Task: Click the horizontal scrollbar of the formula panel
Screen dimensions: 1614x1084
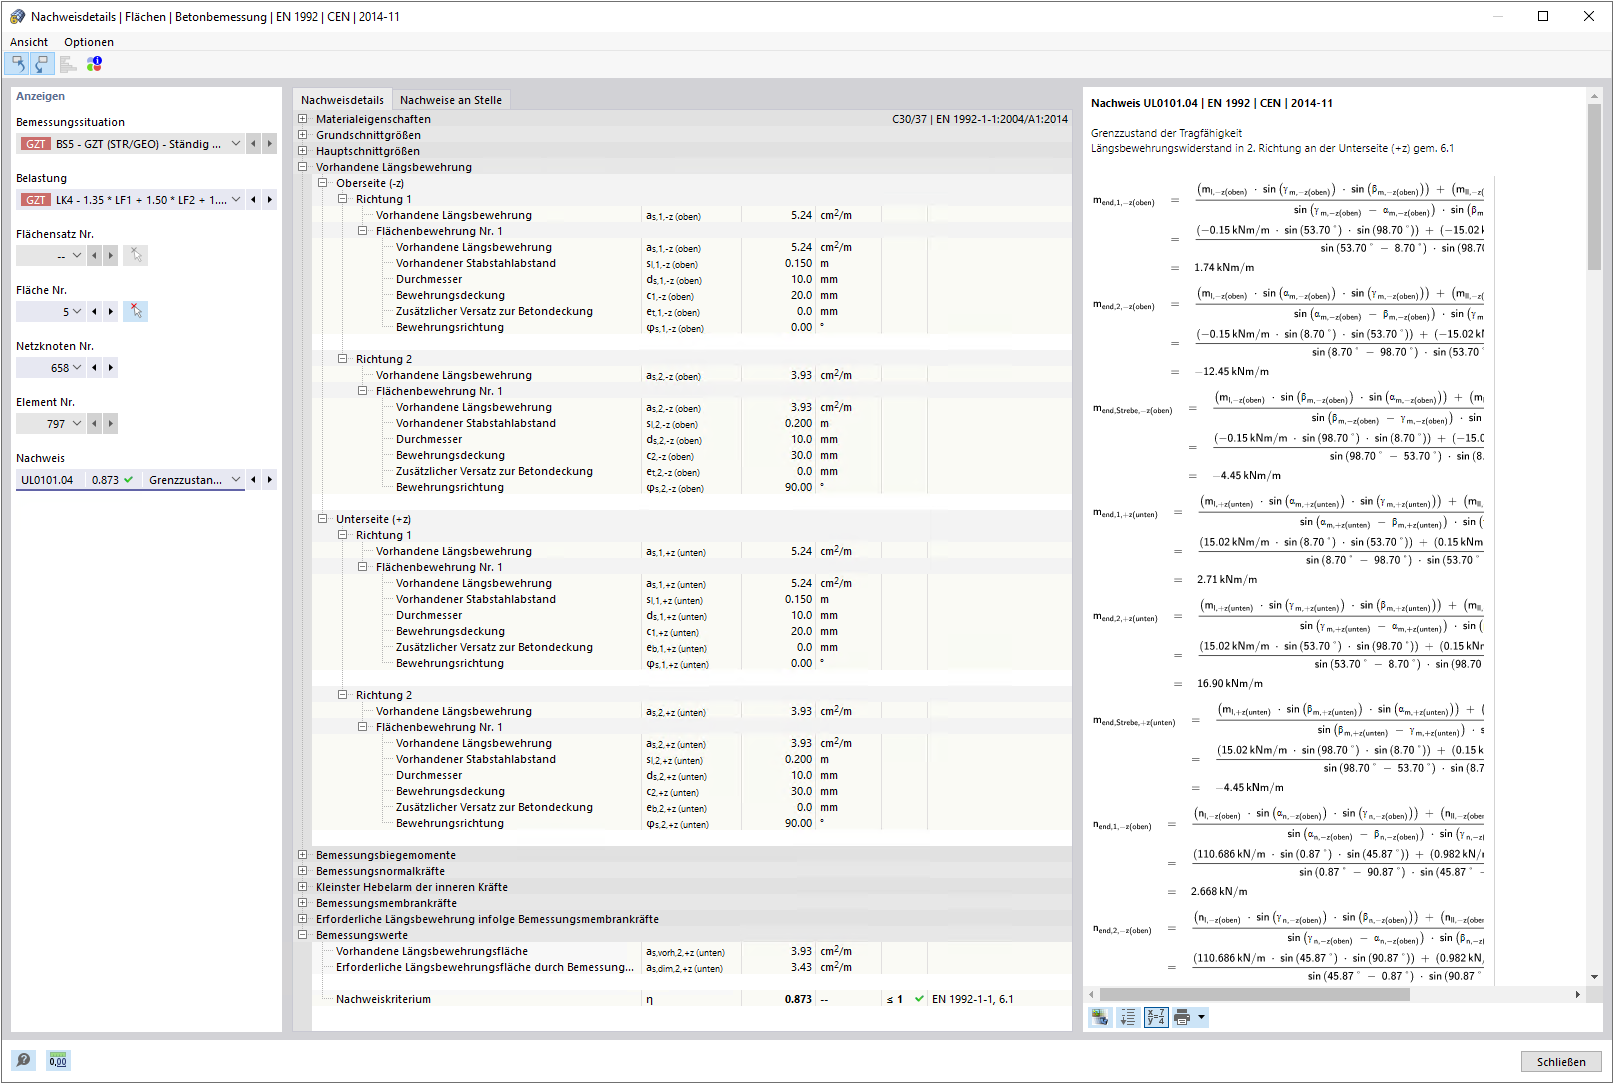Action: [x=1254, y=995]
